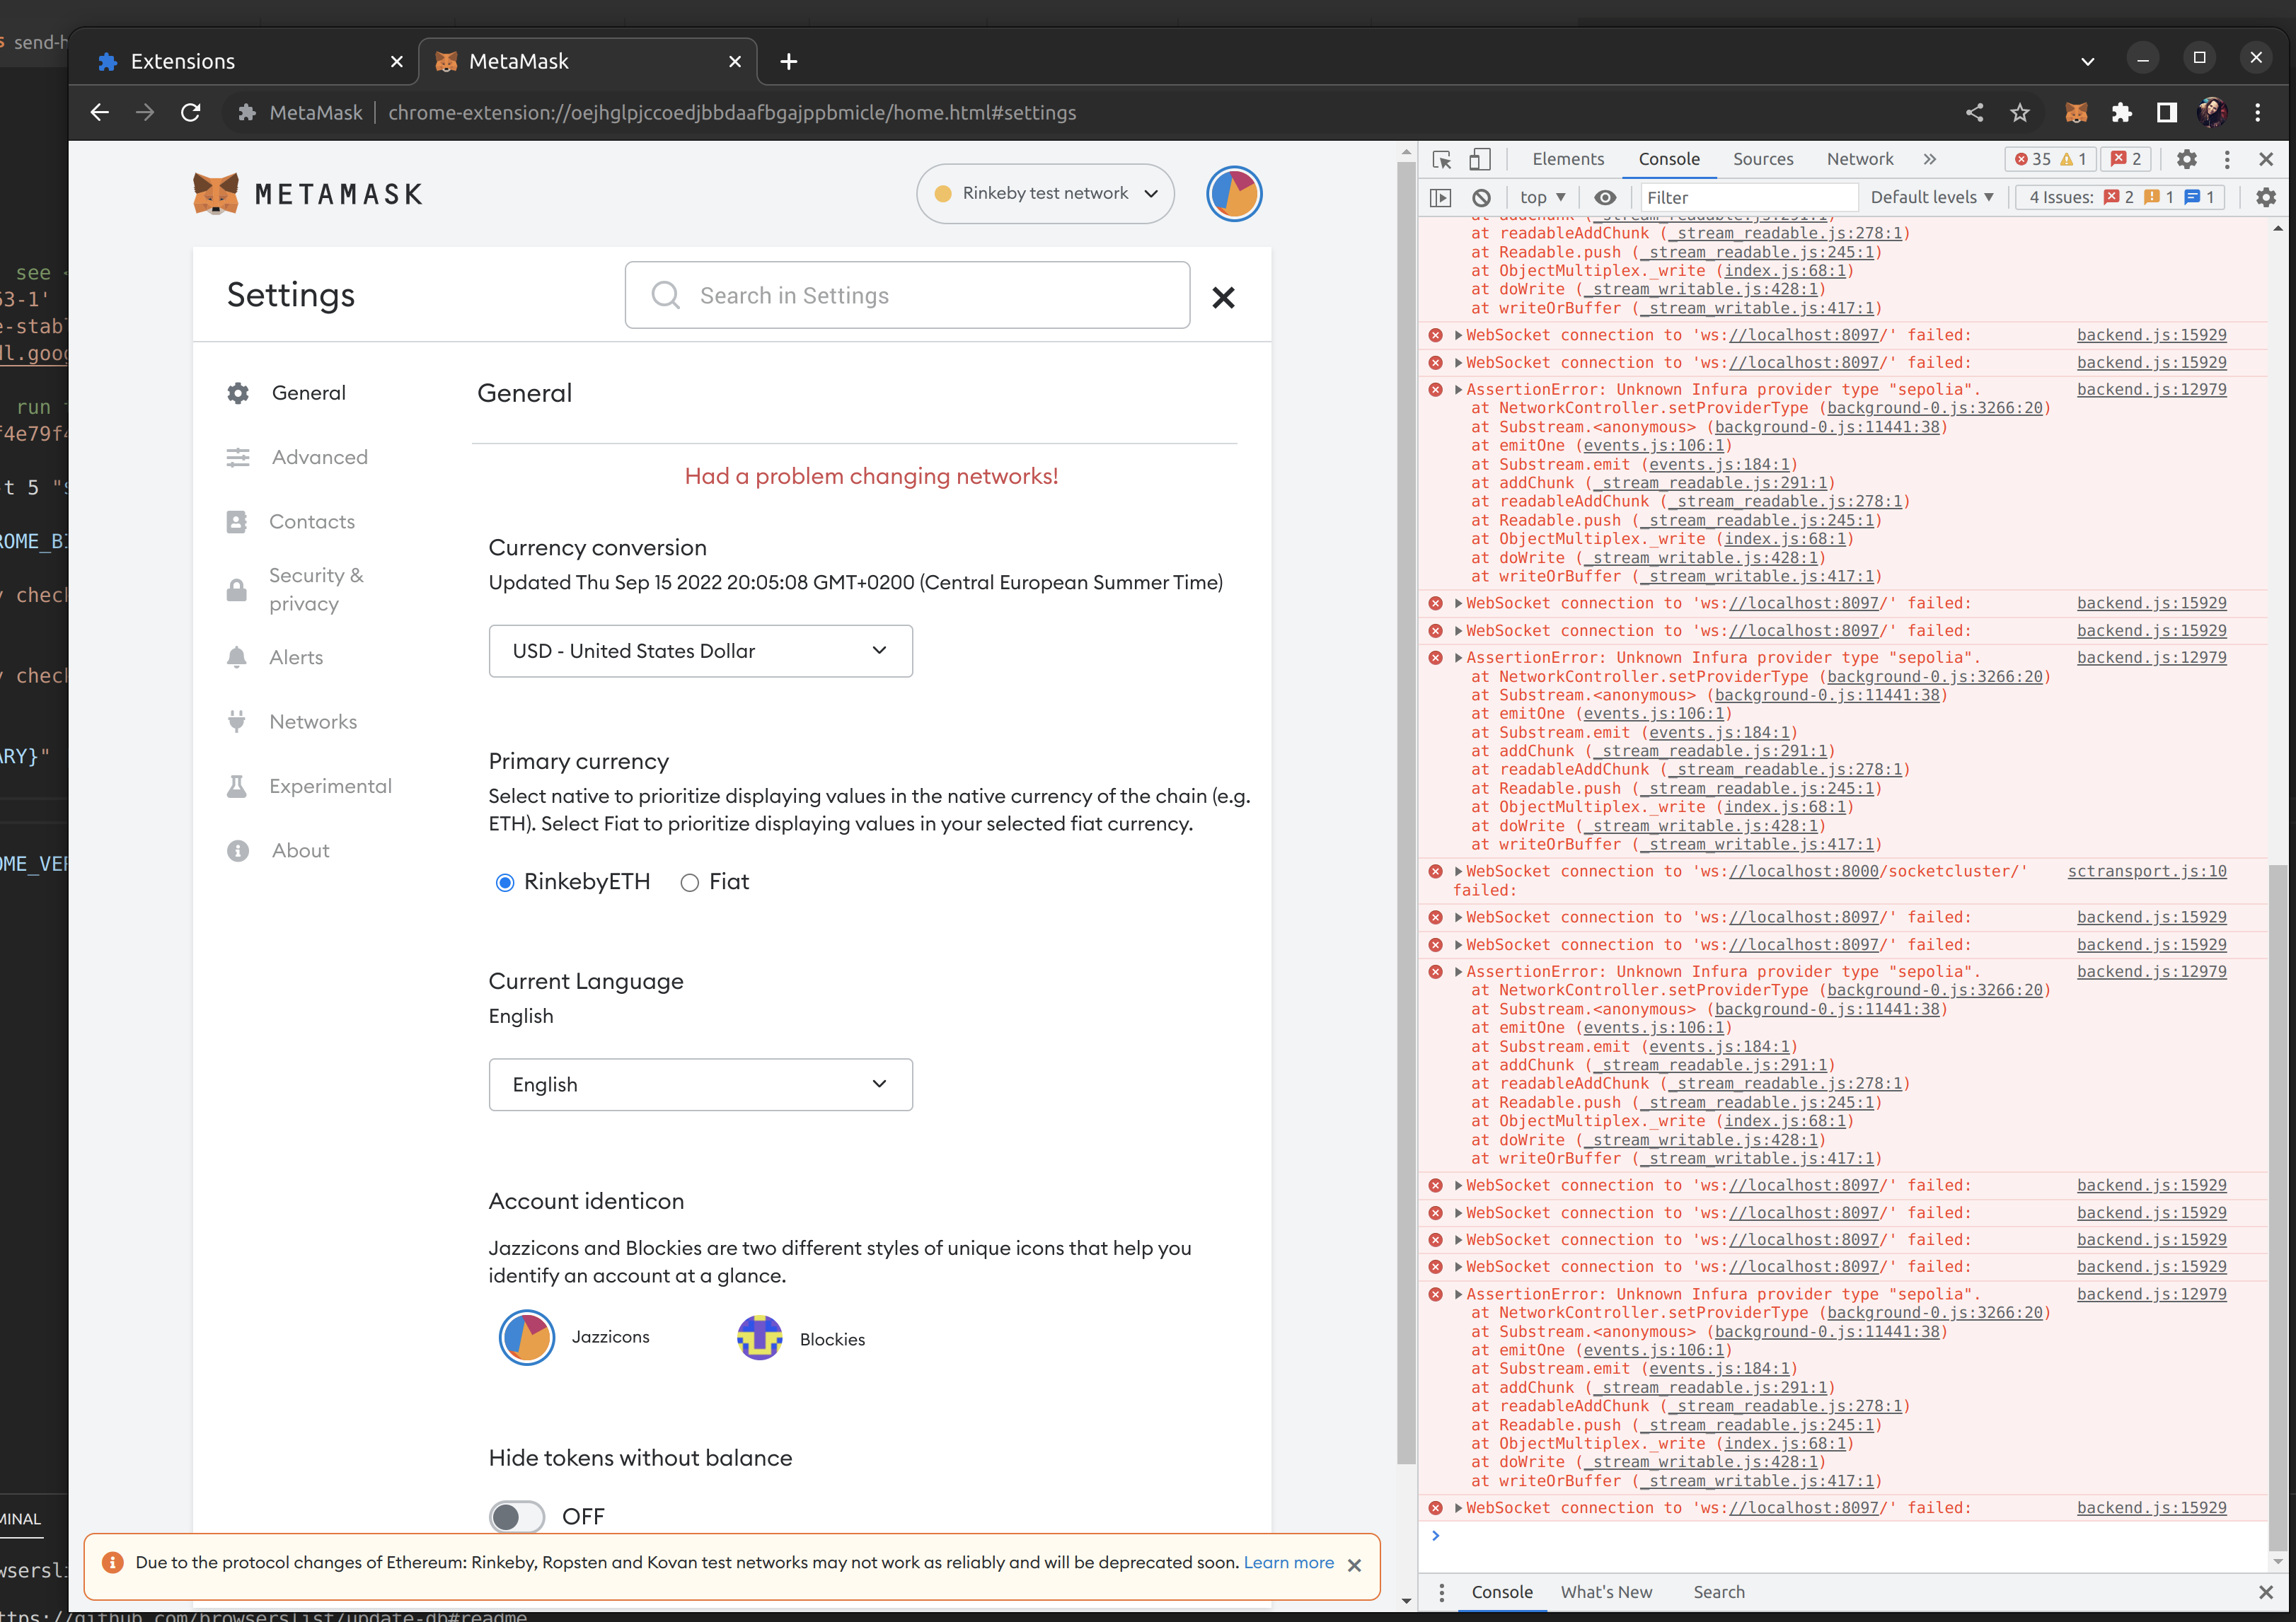
Task: Open Alerts settings via the bell icon
Action: 237,657
